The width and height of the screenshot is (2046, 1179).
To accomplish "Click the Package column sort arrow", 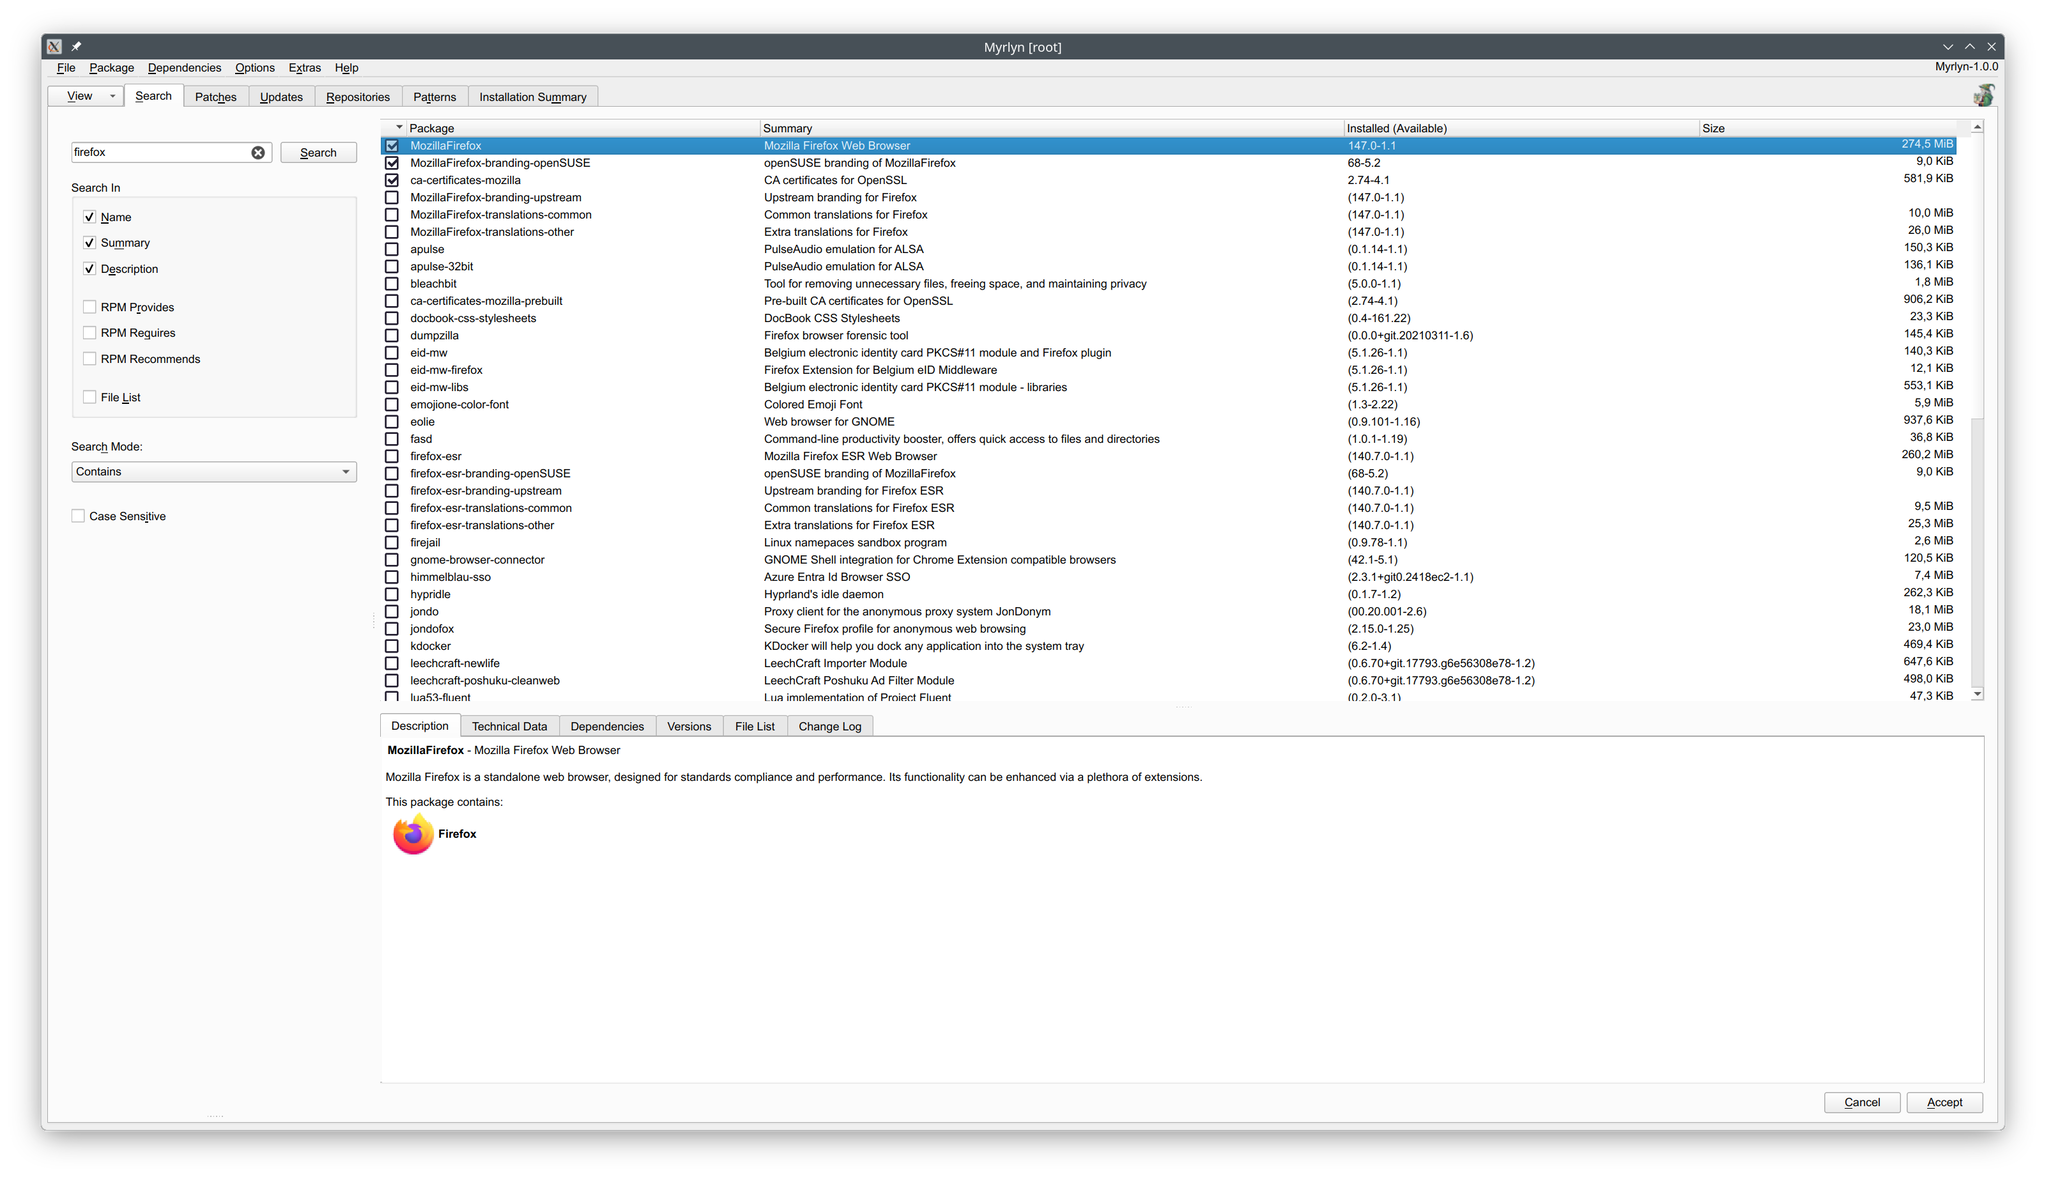I will pyautogui.click(x=399, y=128).
